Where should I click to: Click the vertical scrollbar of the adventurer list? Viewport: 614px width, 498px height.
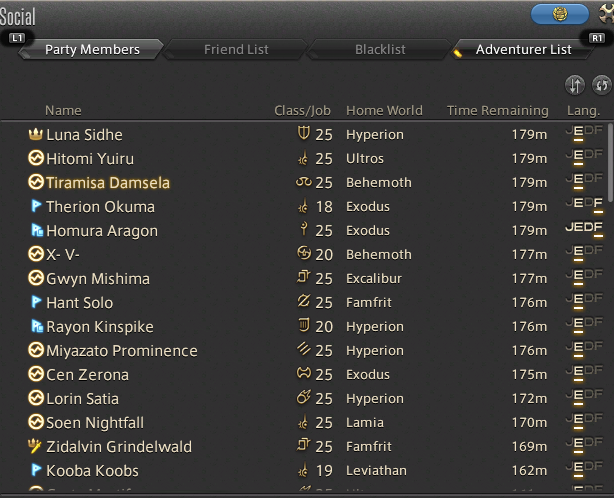[x=610, y=306]
